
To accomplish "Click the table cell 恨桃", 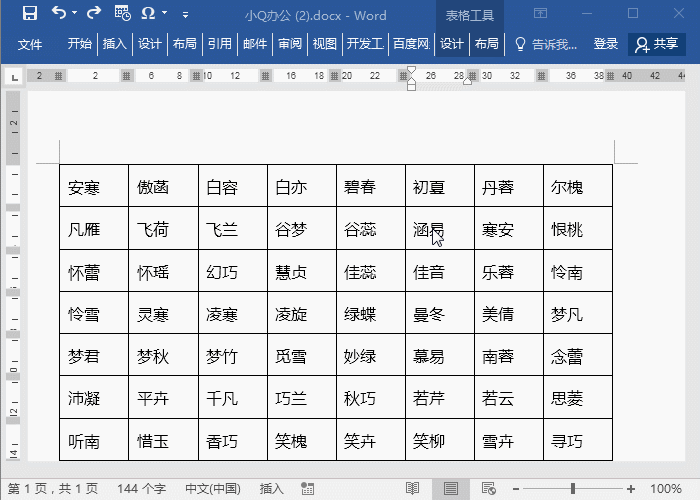I will tap(578, 228).
